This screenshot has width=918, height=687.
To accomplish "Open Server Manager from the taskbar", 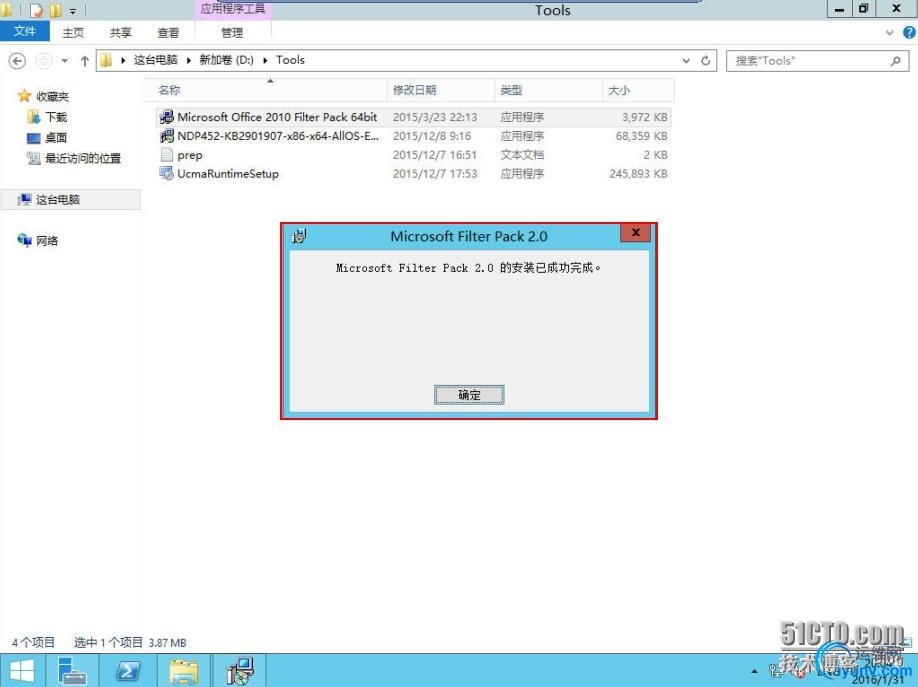I will pos(74,671).
